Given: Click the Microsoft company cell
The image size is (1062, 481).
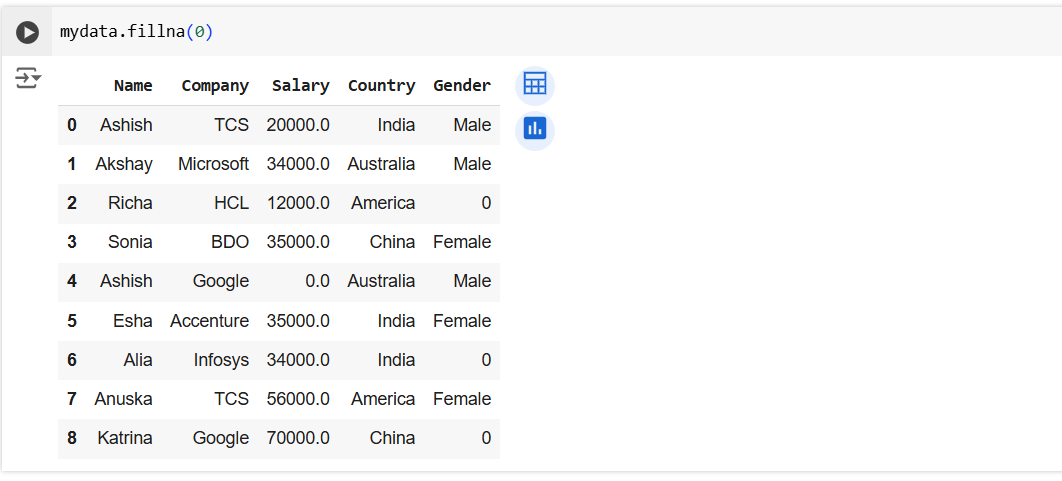Looking at the screenshot, I should [x=213, y=164].
